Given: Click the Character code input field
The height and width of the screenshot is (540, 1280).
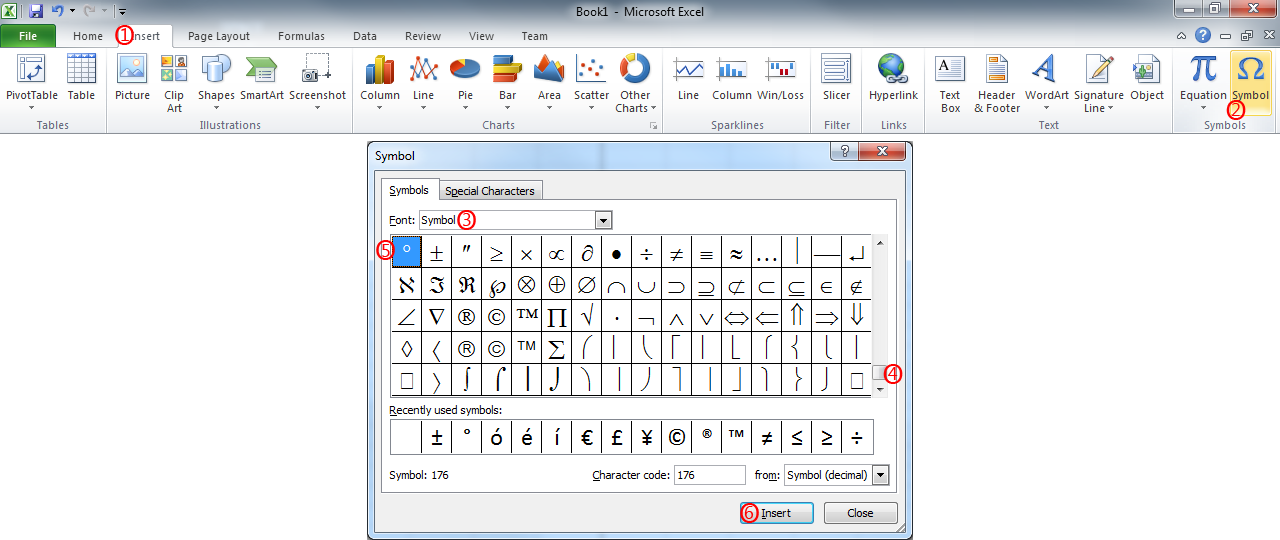Looking at the screenshot, I should (x=710, y=475).
